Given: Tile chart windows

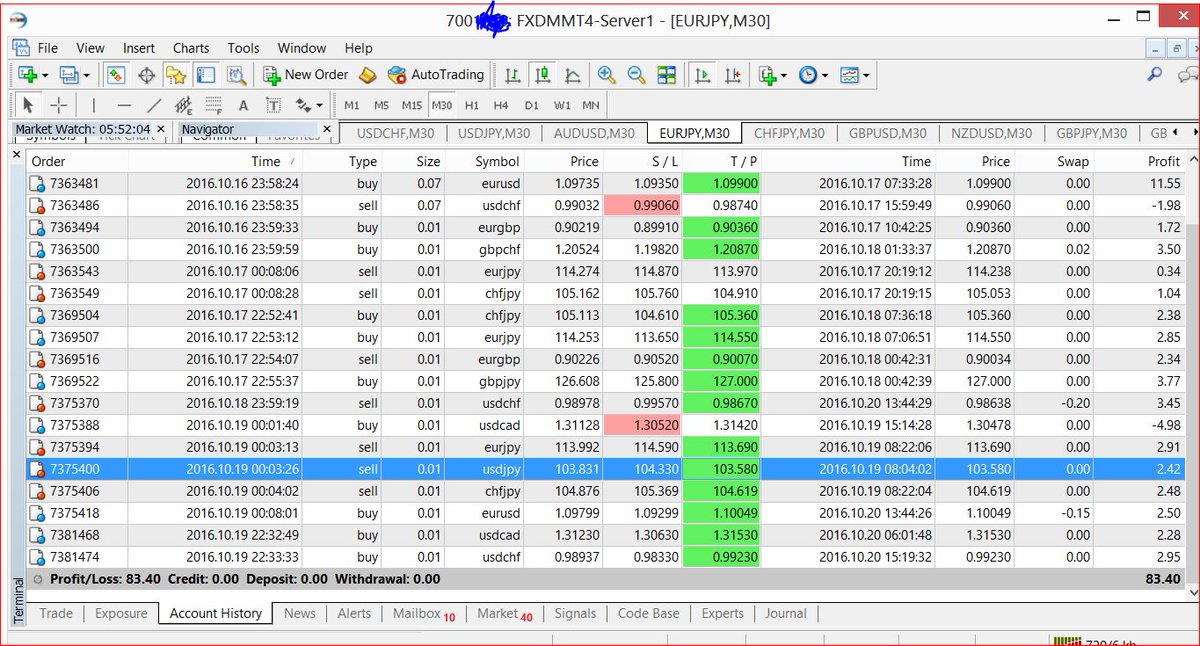Looking at the screenshot, I should 667,74.
